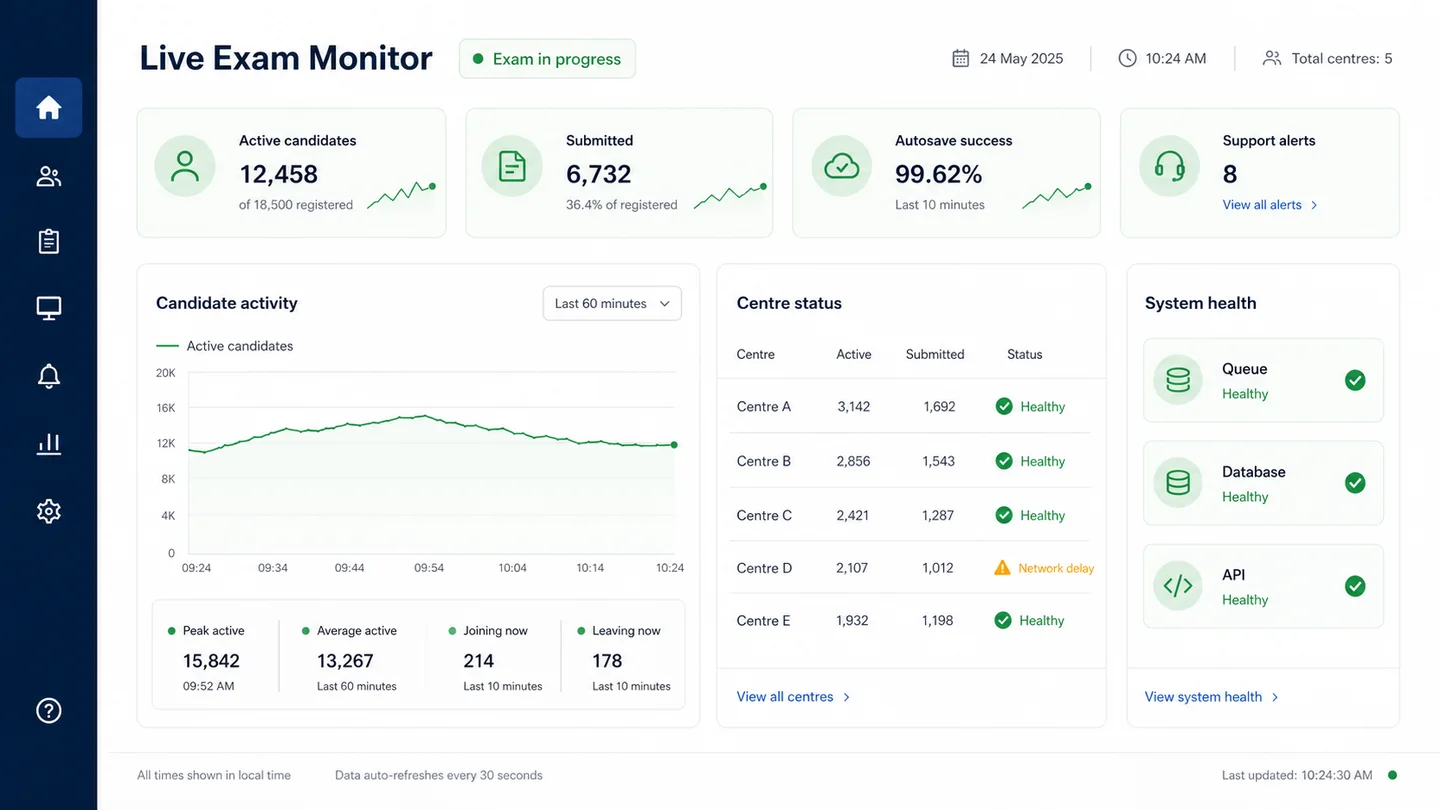The image size is (1440, 810).
Task: Click the calendar icon beside 24 May 2025
Action: (960, 58)
